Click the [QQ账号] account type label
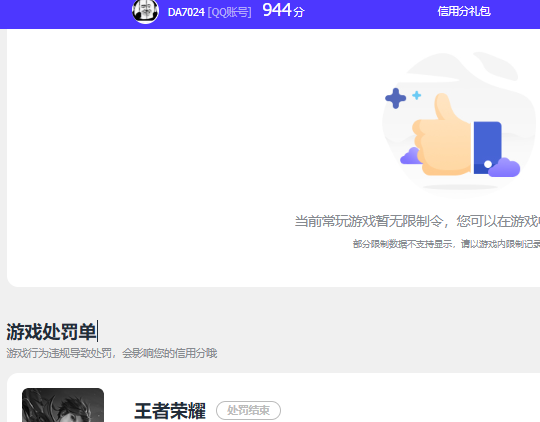The height and width of the screenshot is (422, 540). (229, 12)
